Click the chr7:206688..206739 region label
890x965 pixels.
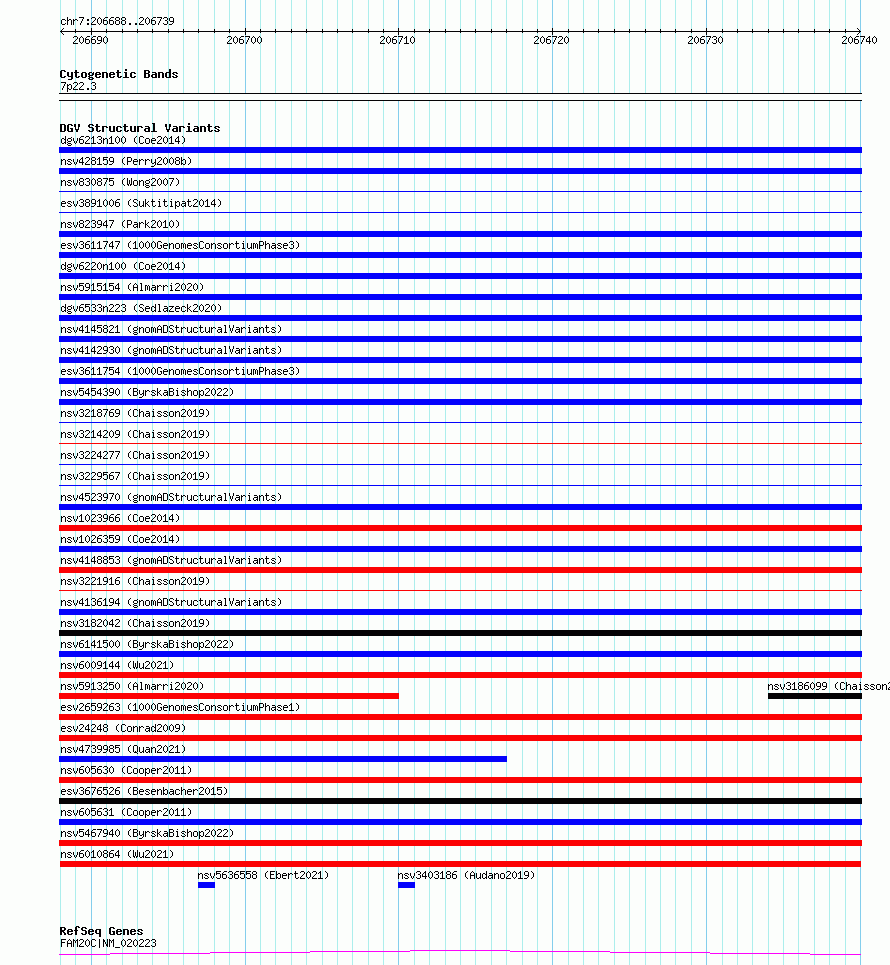(117, 21)
